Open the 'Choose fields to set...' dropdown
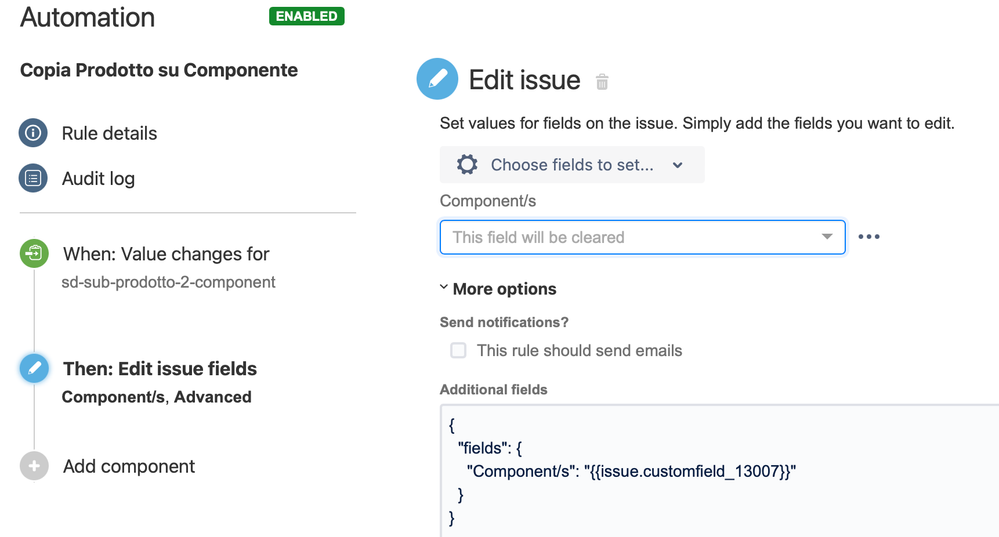Viewport: 999px width, 537px height. click(x=572, y=165)
